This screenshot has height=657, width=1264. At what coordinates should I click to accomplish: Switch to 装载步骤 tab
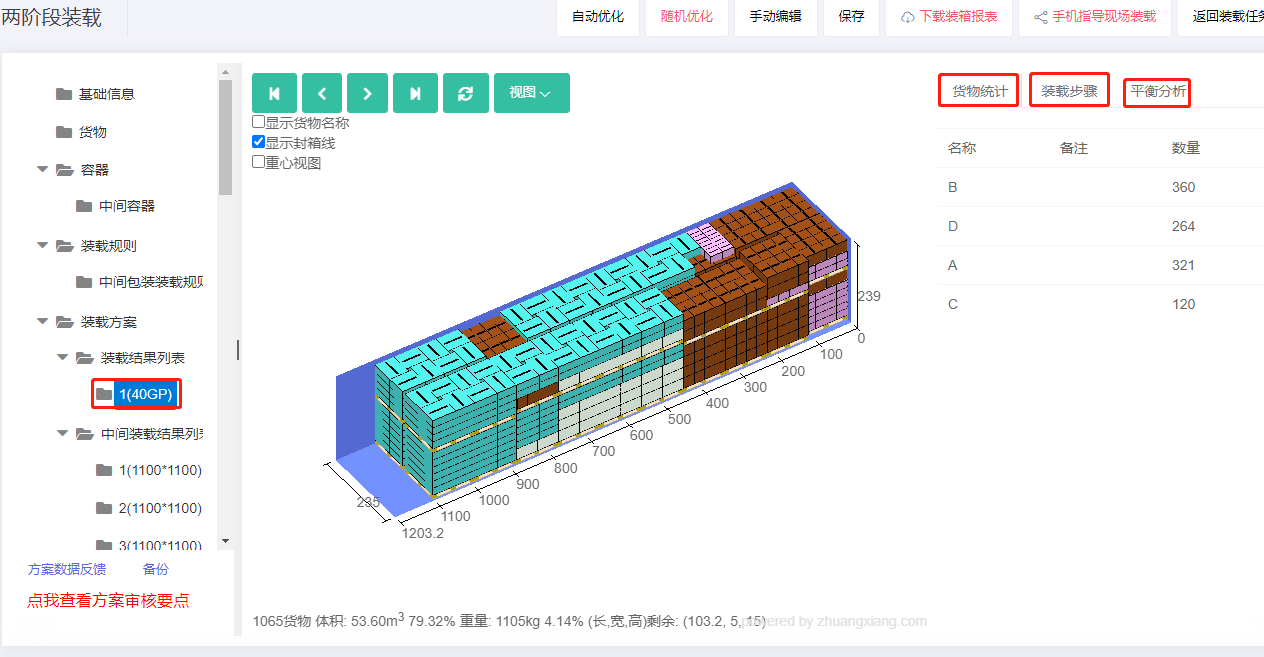(1069, 91)
